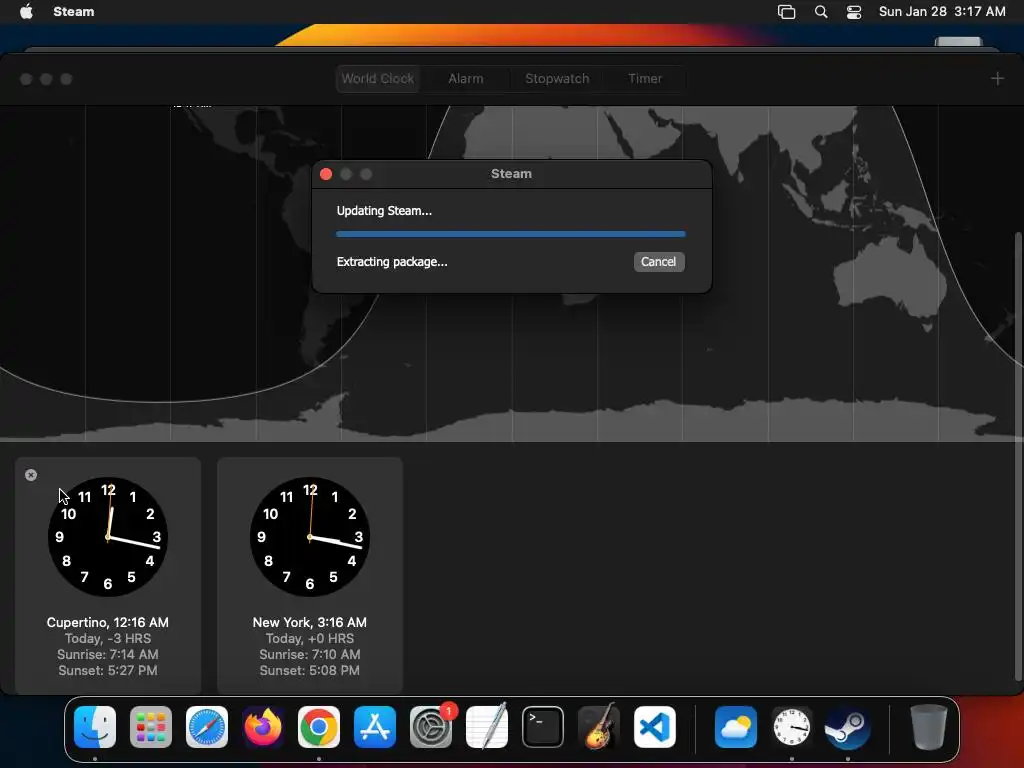Open Launchpad from the Dock

(151, 727)
